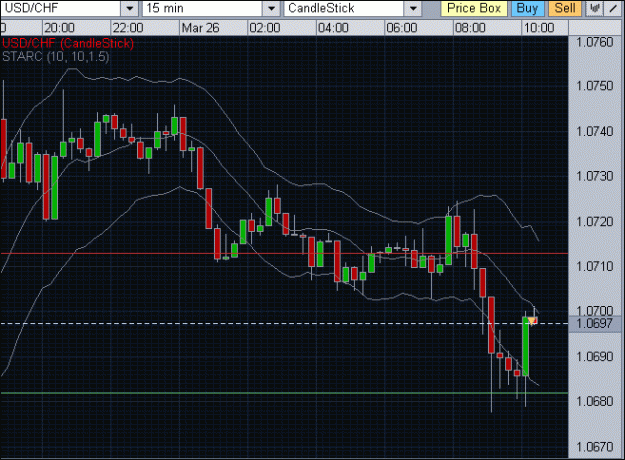This screenshot has height=460, width=625.
Task: Click the Buy button
Action: tap(527, 8)
